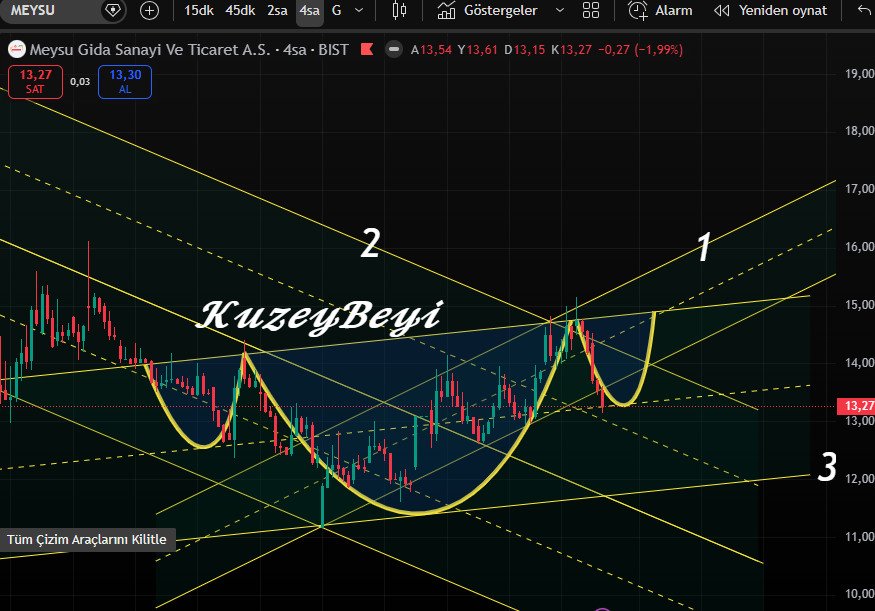The image size is (875, 611).
Task: Click the red flag icon by BIST
Action: [367, 49]
